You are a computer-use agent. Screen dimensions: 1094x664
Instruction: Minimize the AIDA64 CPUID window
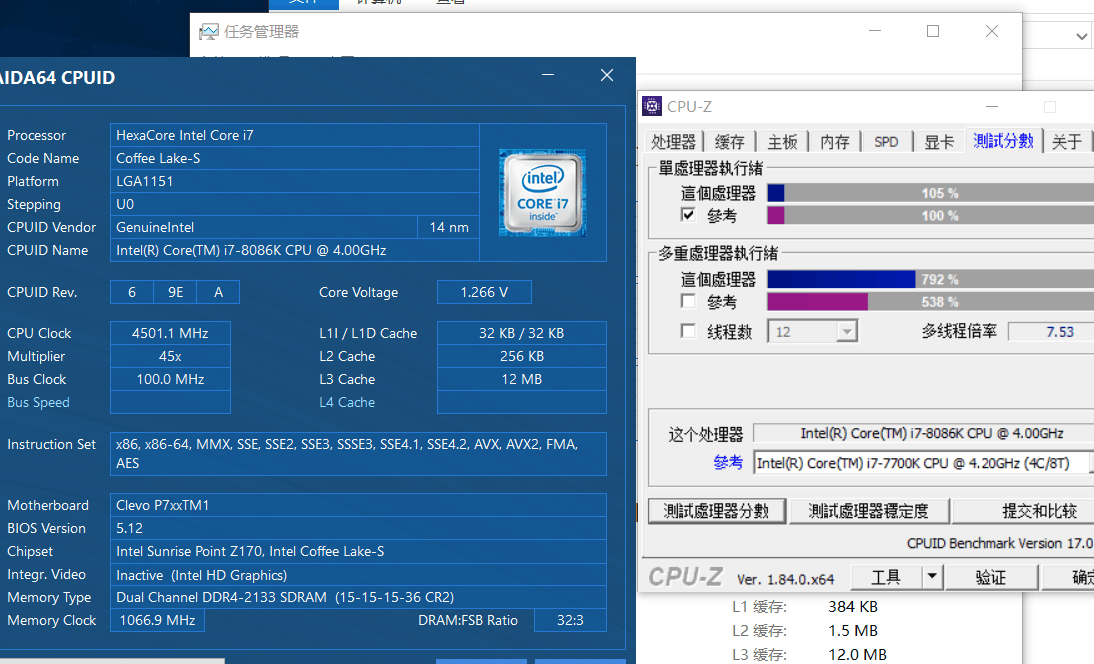pyautogui.click(x=548, y=75)
